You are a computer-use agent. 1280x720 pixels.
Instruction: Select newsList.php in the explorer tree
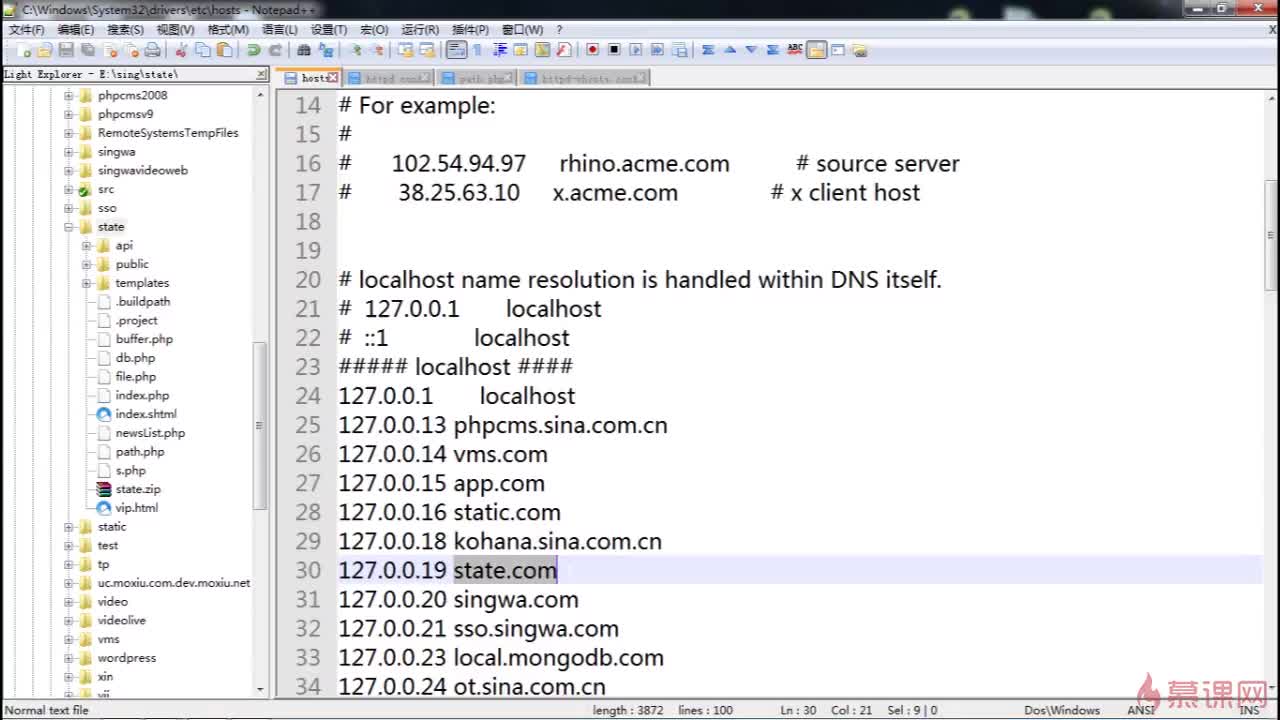[x=150, y=433]
